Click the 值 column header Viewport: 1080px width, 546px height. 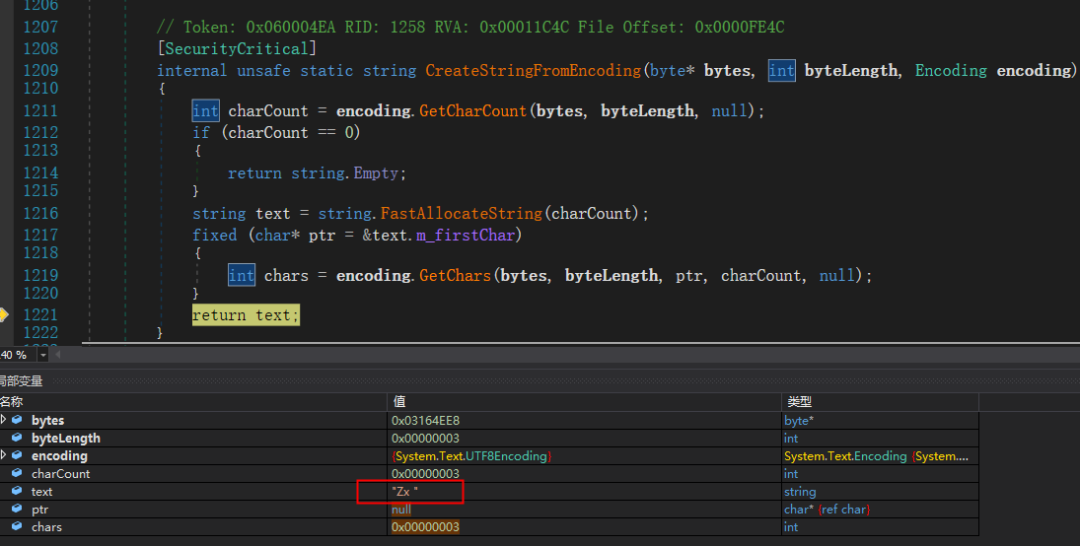click(399, 401)
